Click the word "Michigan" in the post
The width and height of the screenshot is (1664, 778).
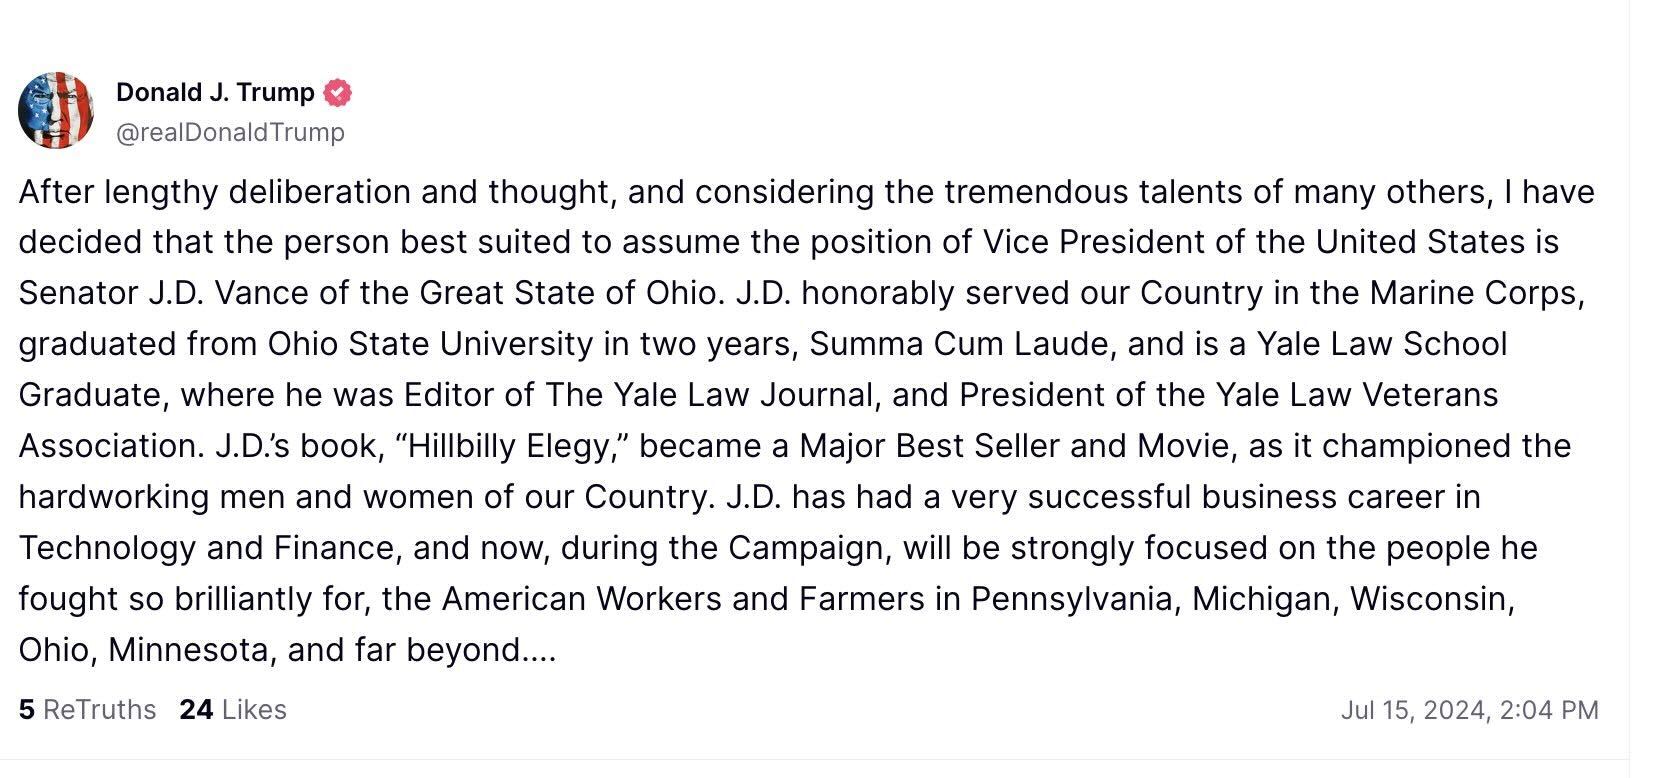click(x=1263, y=598)
